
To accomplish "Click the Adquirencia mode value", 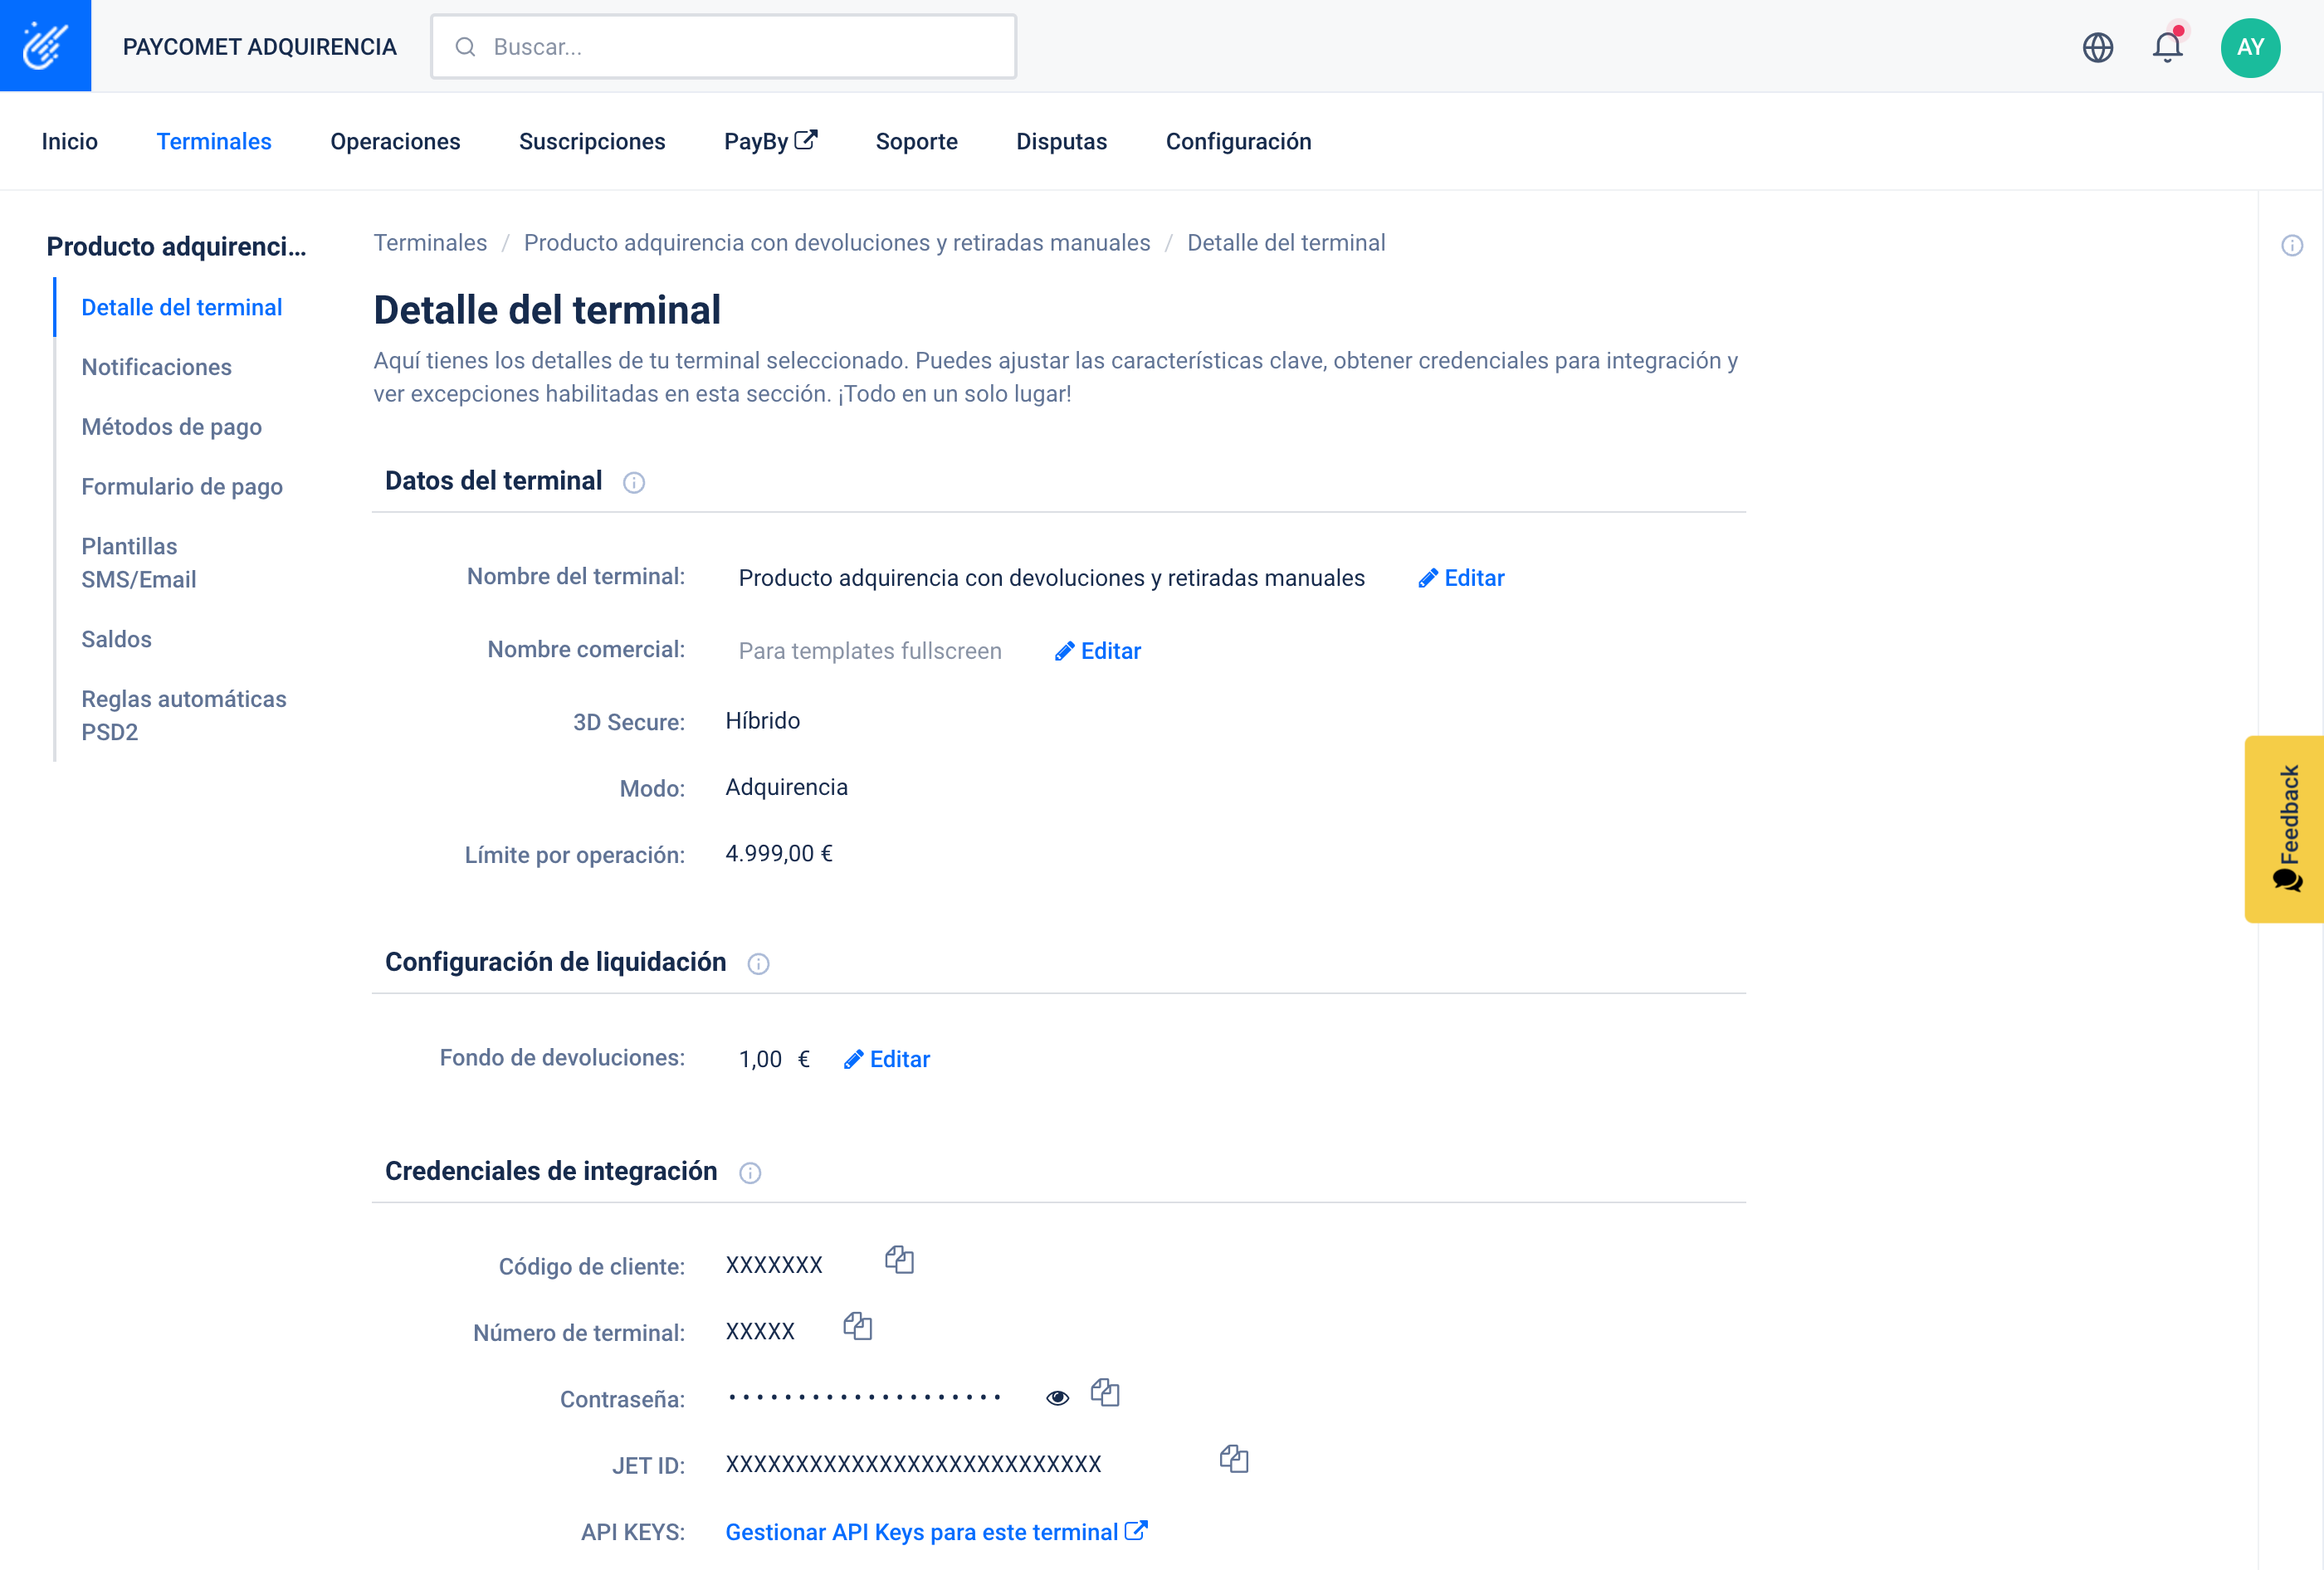I will click(786, 788).
